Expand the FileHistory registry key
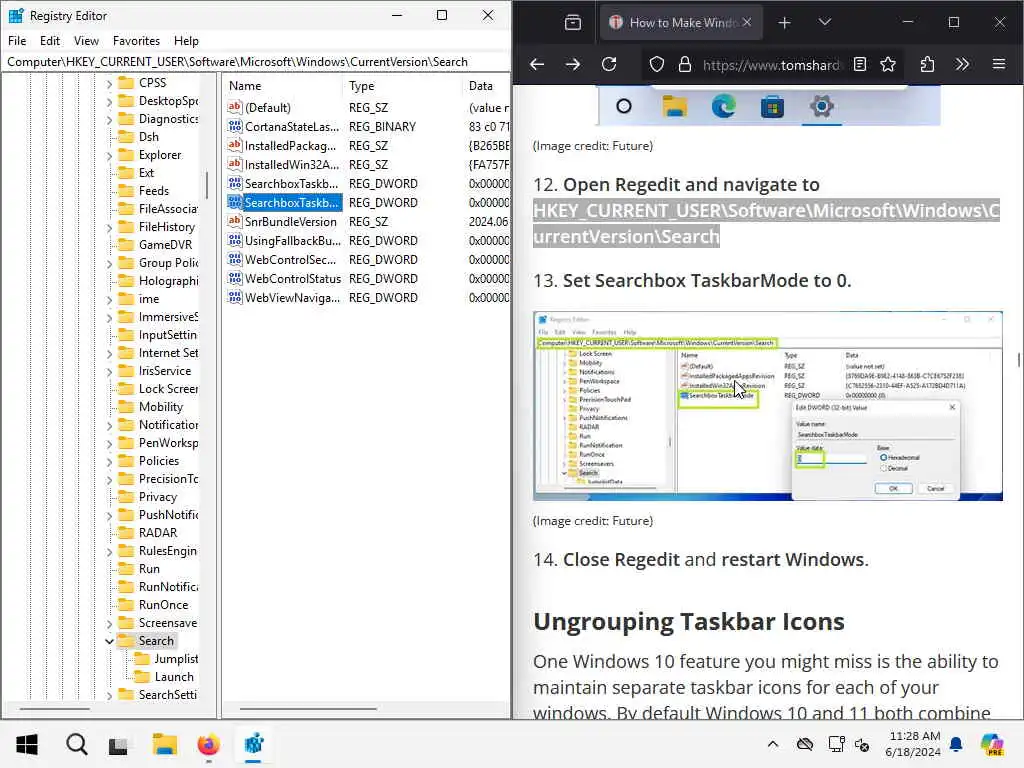Image resolution: width=1024 pixels, height=768 pixels. (x=110, y=227)
